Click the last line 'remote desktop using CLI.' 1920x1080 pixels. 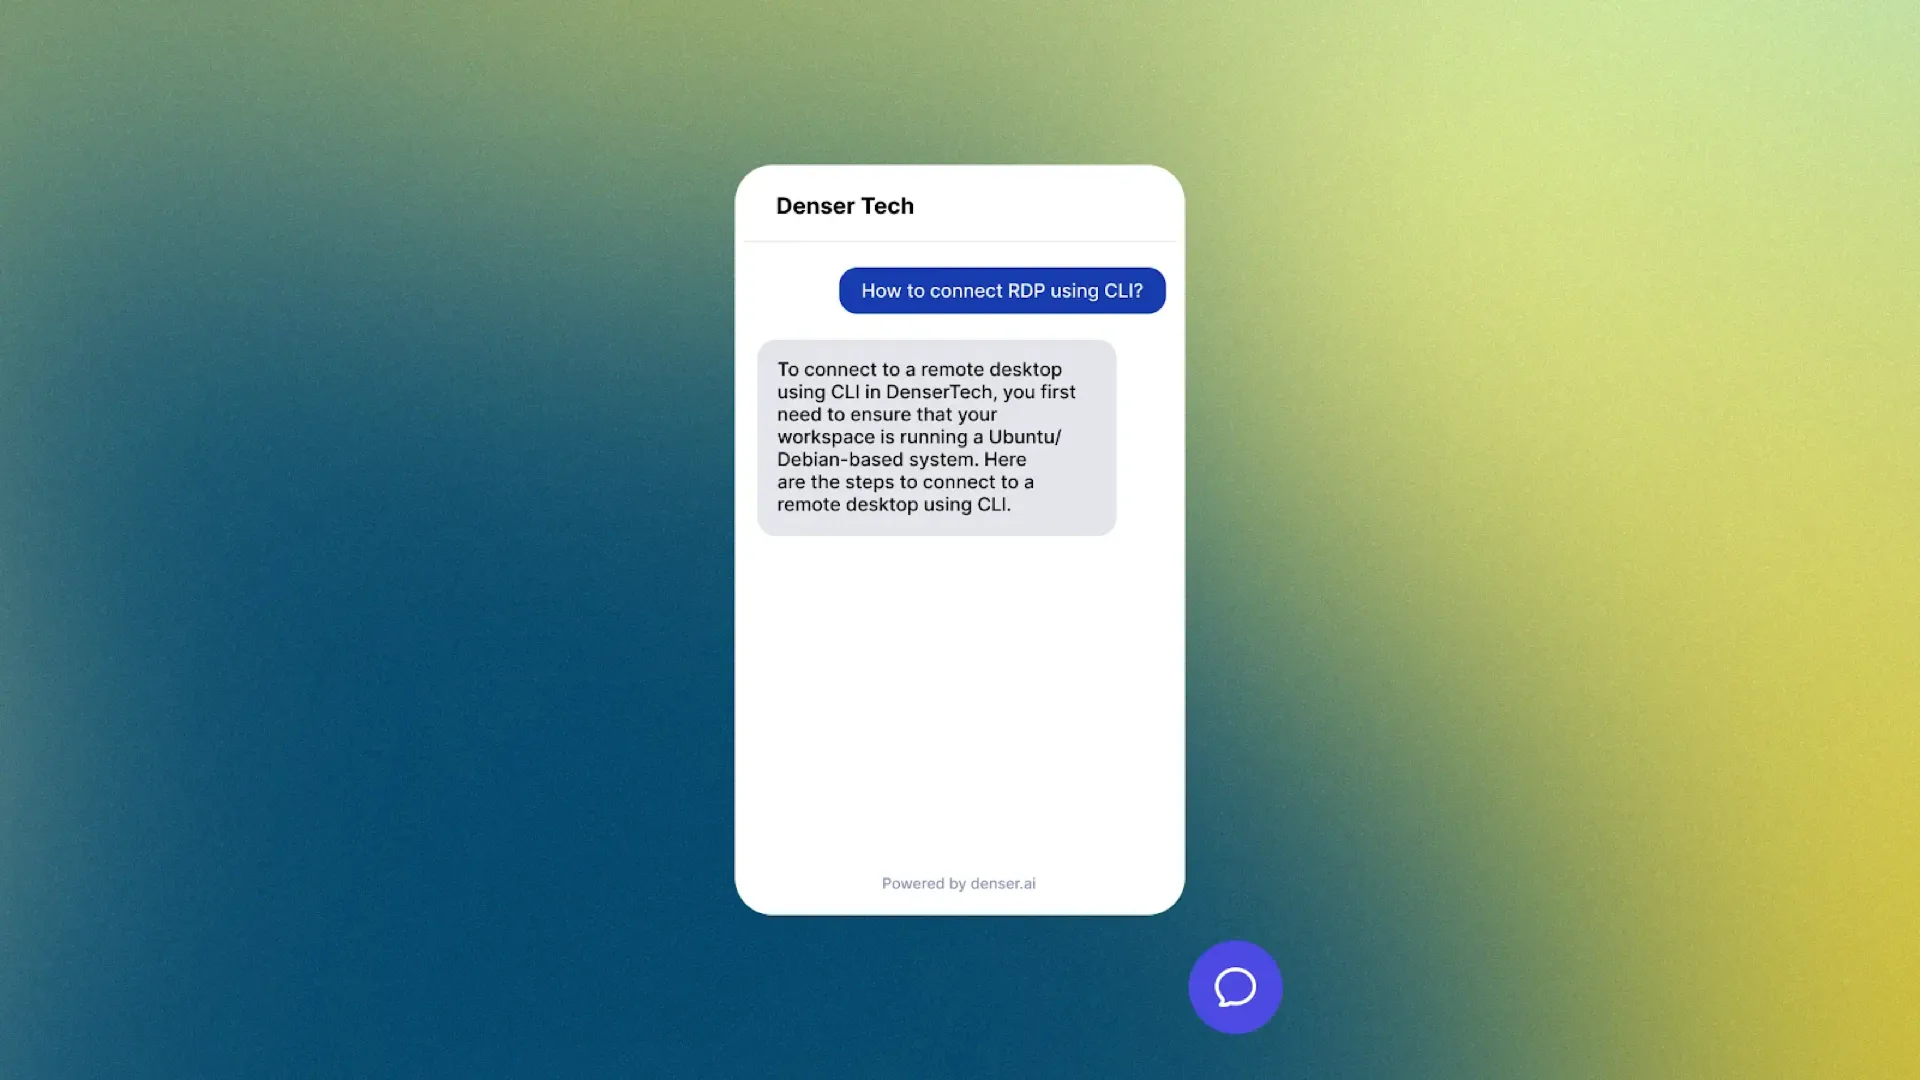tap(893, 505)
